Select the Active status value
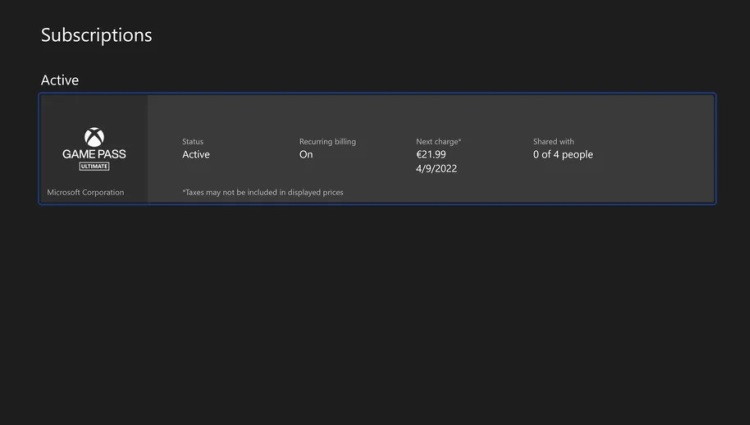The image size is (750, 425). [x=196, y=155]
